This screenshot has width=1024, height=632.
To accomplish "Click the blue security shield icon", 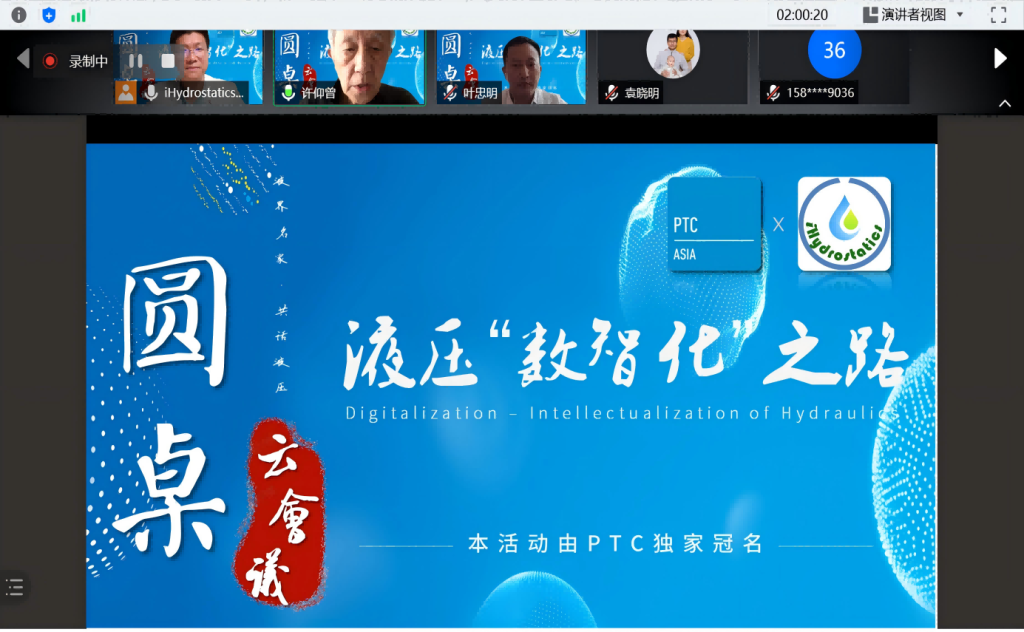I will coord(49,15).
